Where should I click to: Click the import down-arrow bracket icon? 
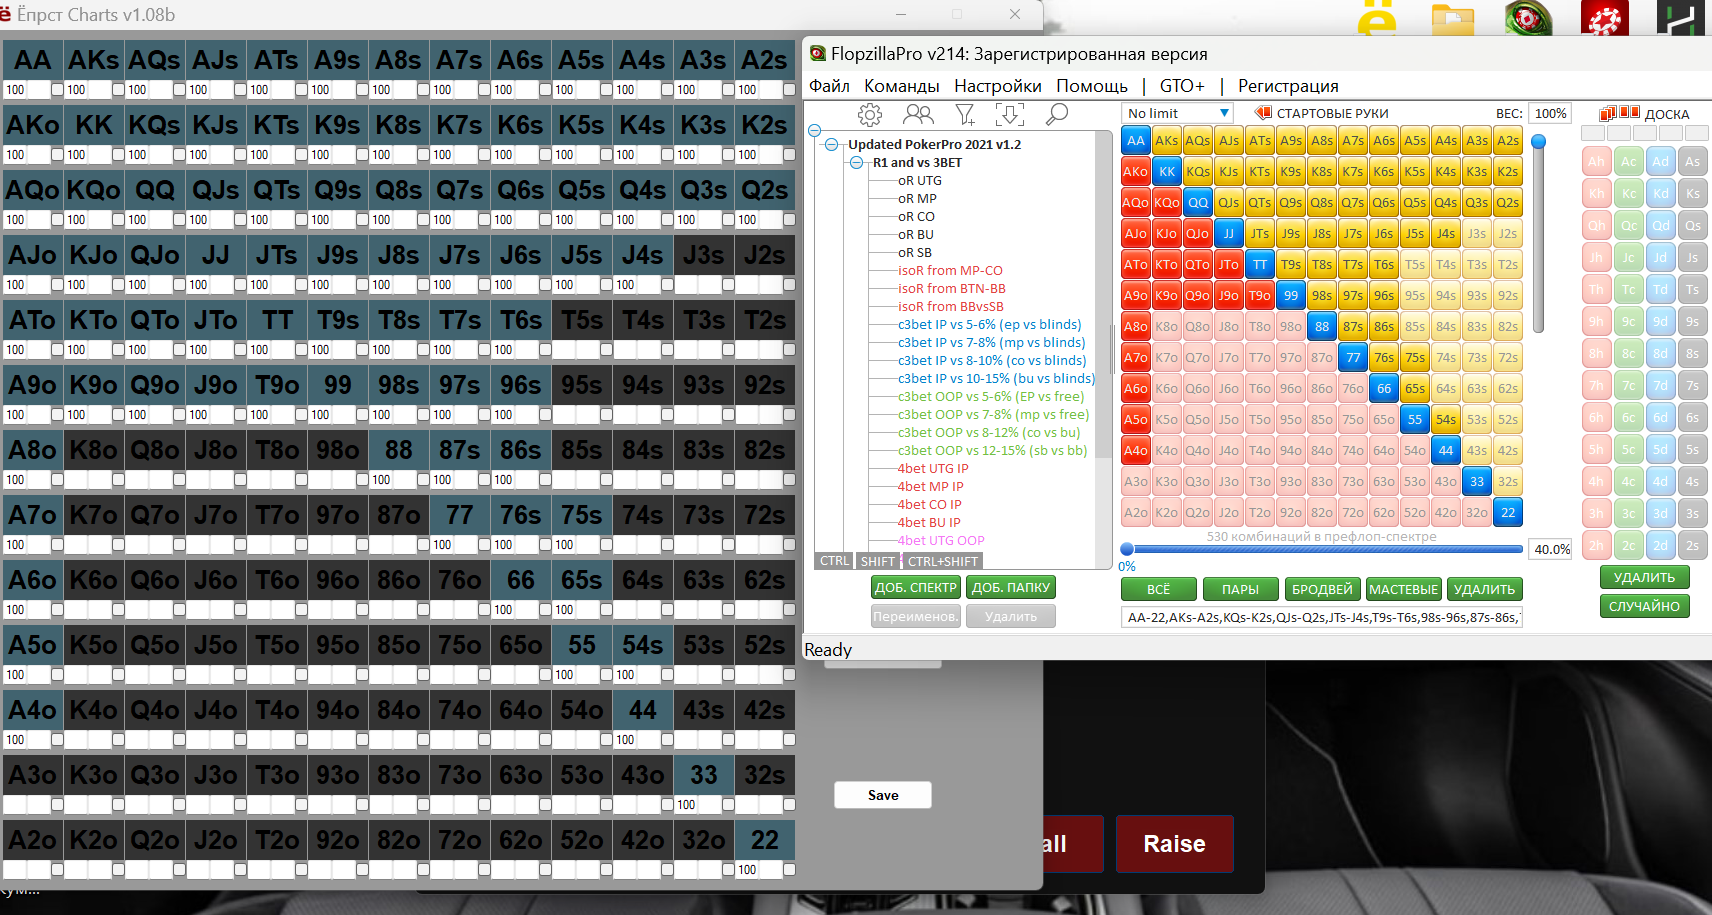(x=1010, y=115)
